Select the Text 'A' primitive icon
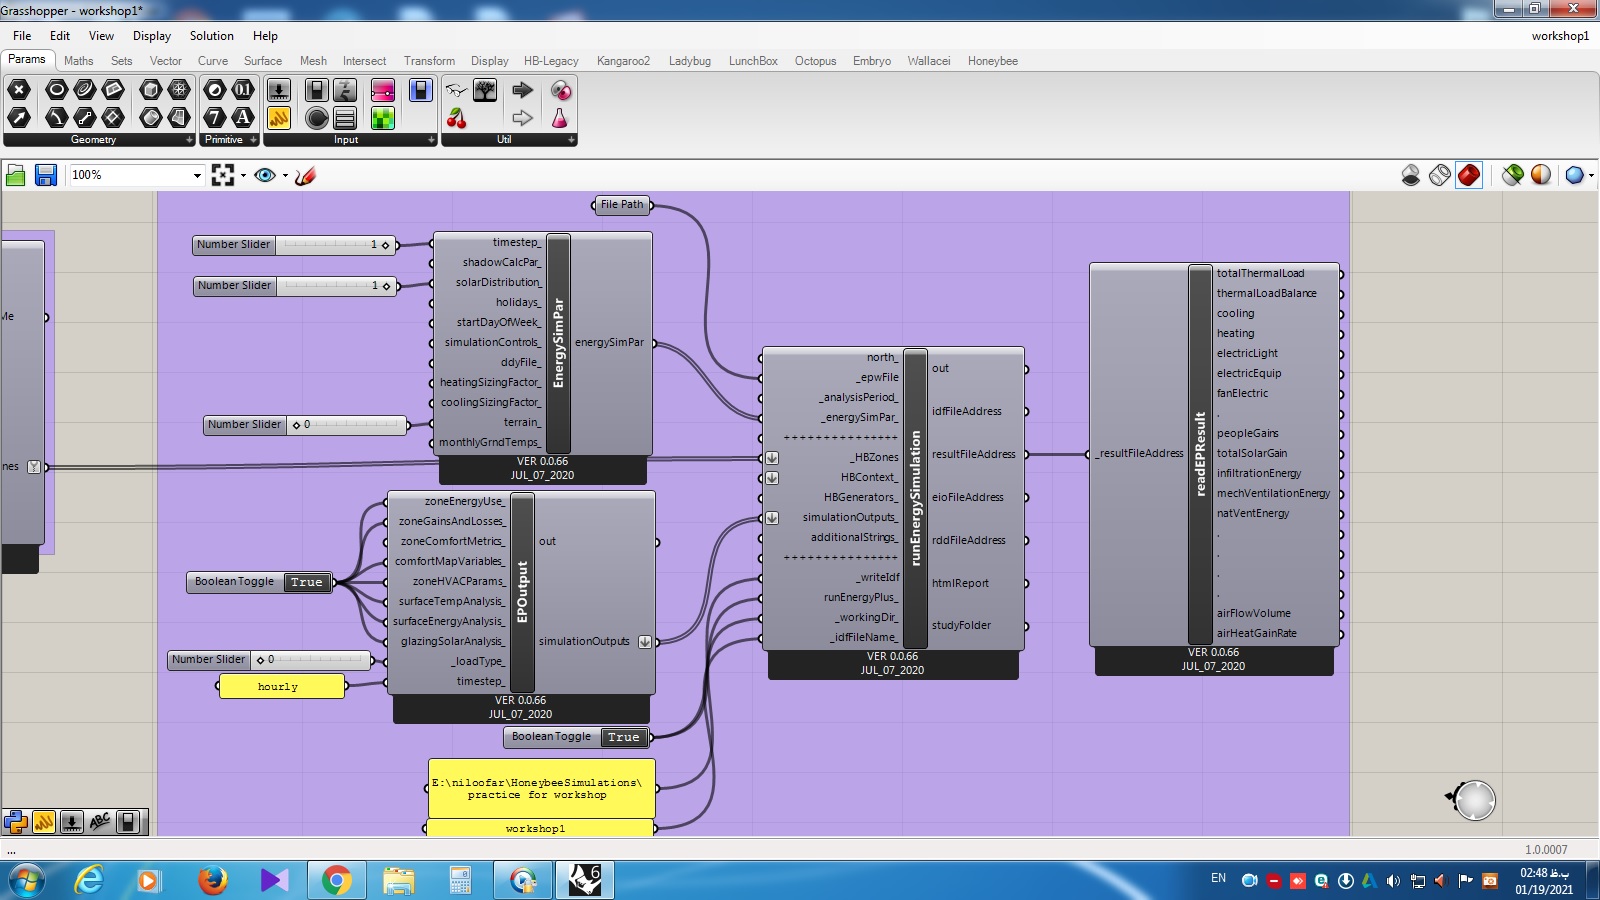Image resolution: width=1600 pixels, height=900 pixels. [243, 118]
